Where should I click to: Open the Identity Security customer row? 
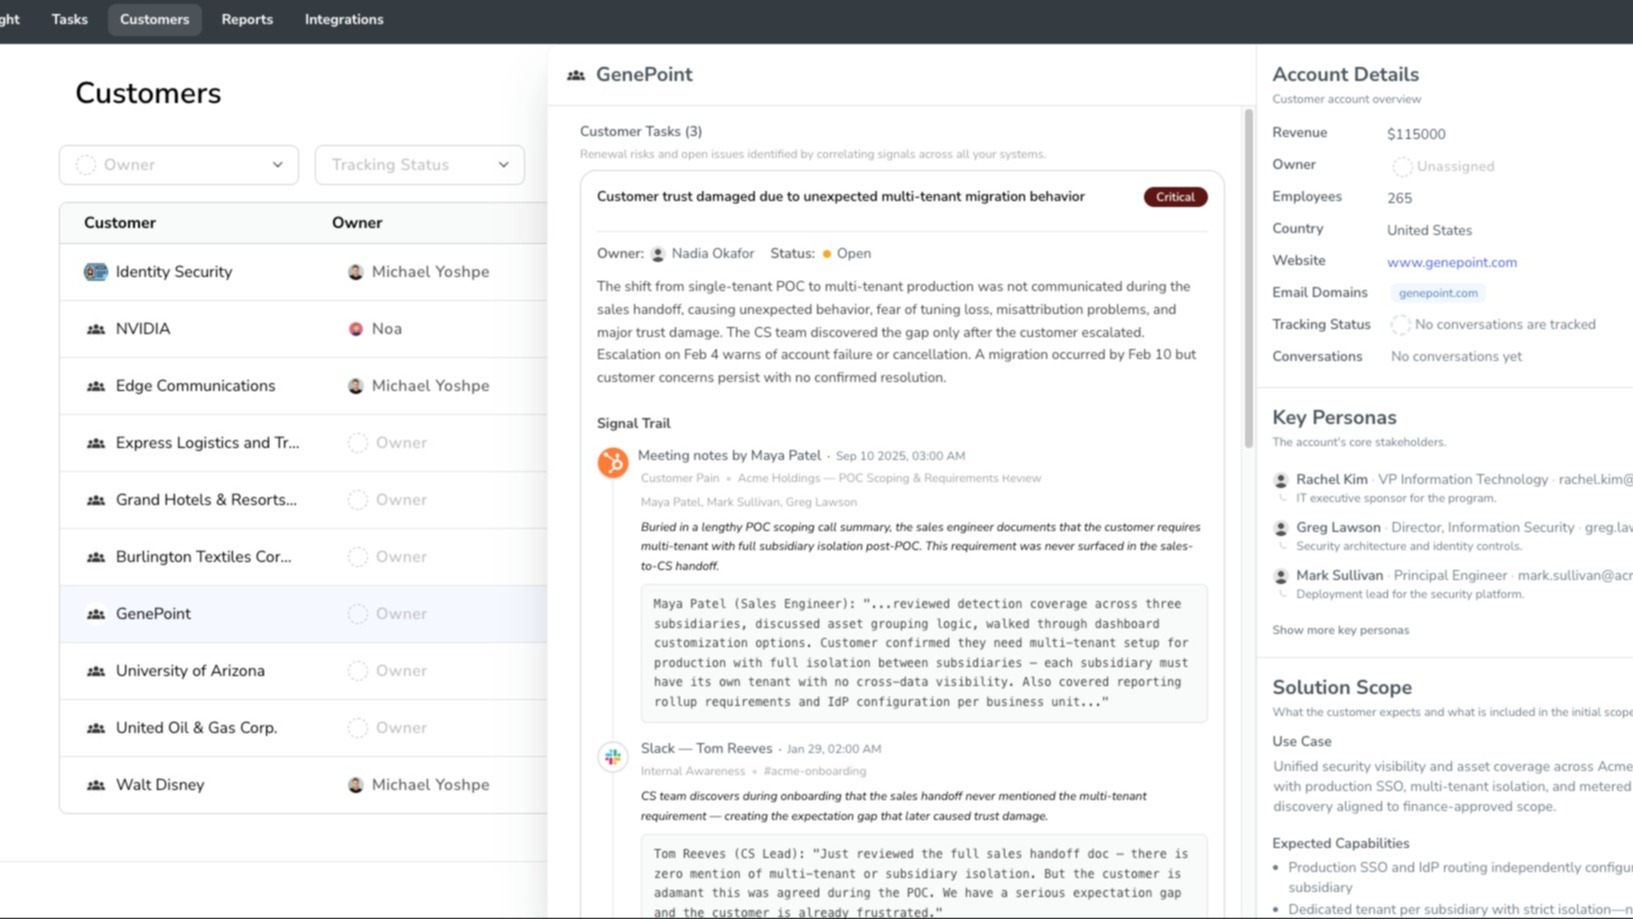(x=303, y=272)
